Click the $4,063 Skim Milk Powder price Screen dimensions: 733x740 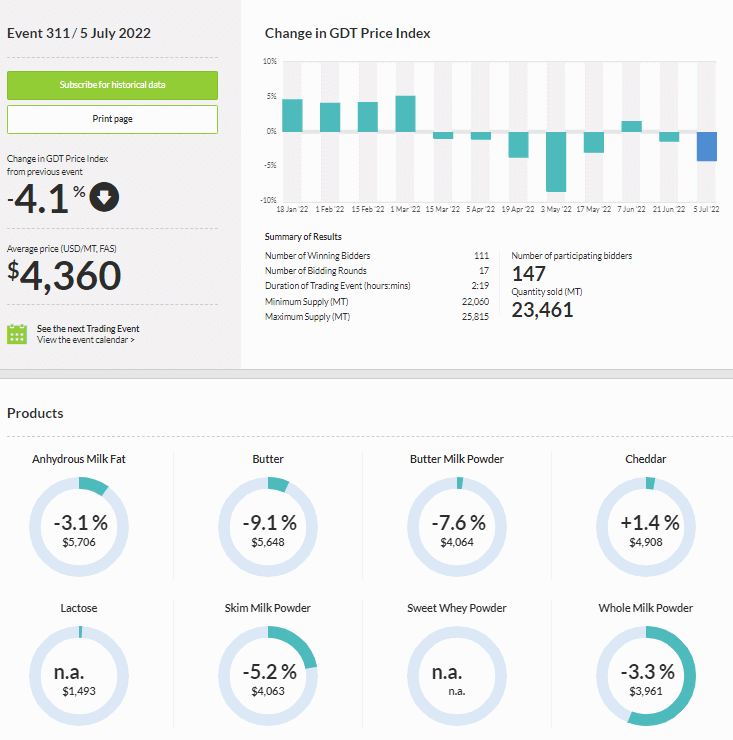coord(268,691)
